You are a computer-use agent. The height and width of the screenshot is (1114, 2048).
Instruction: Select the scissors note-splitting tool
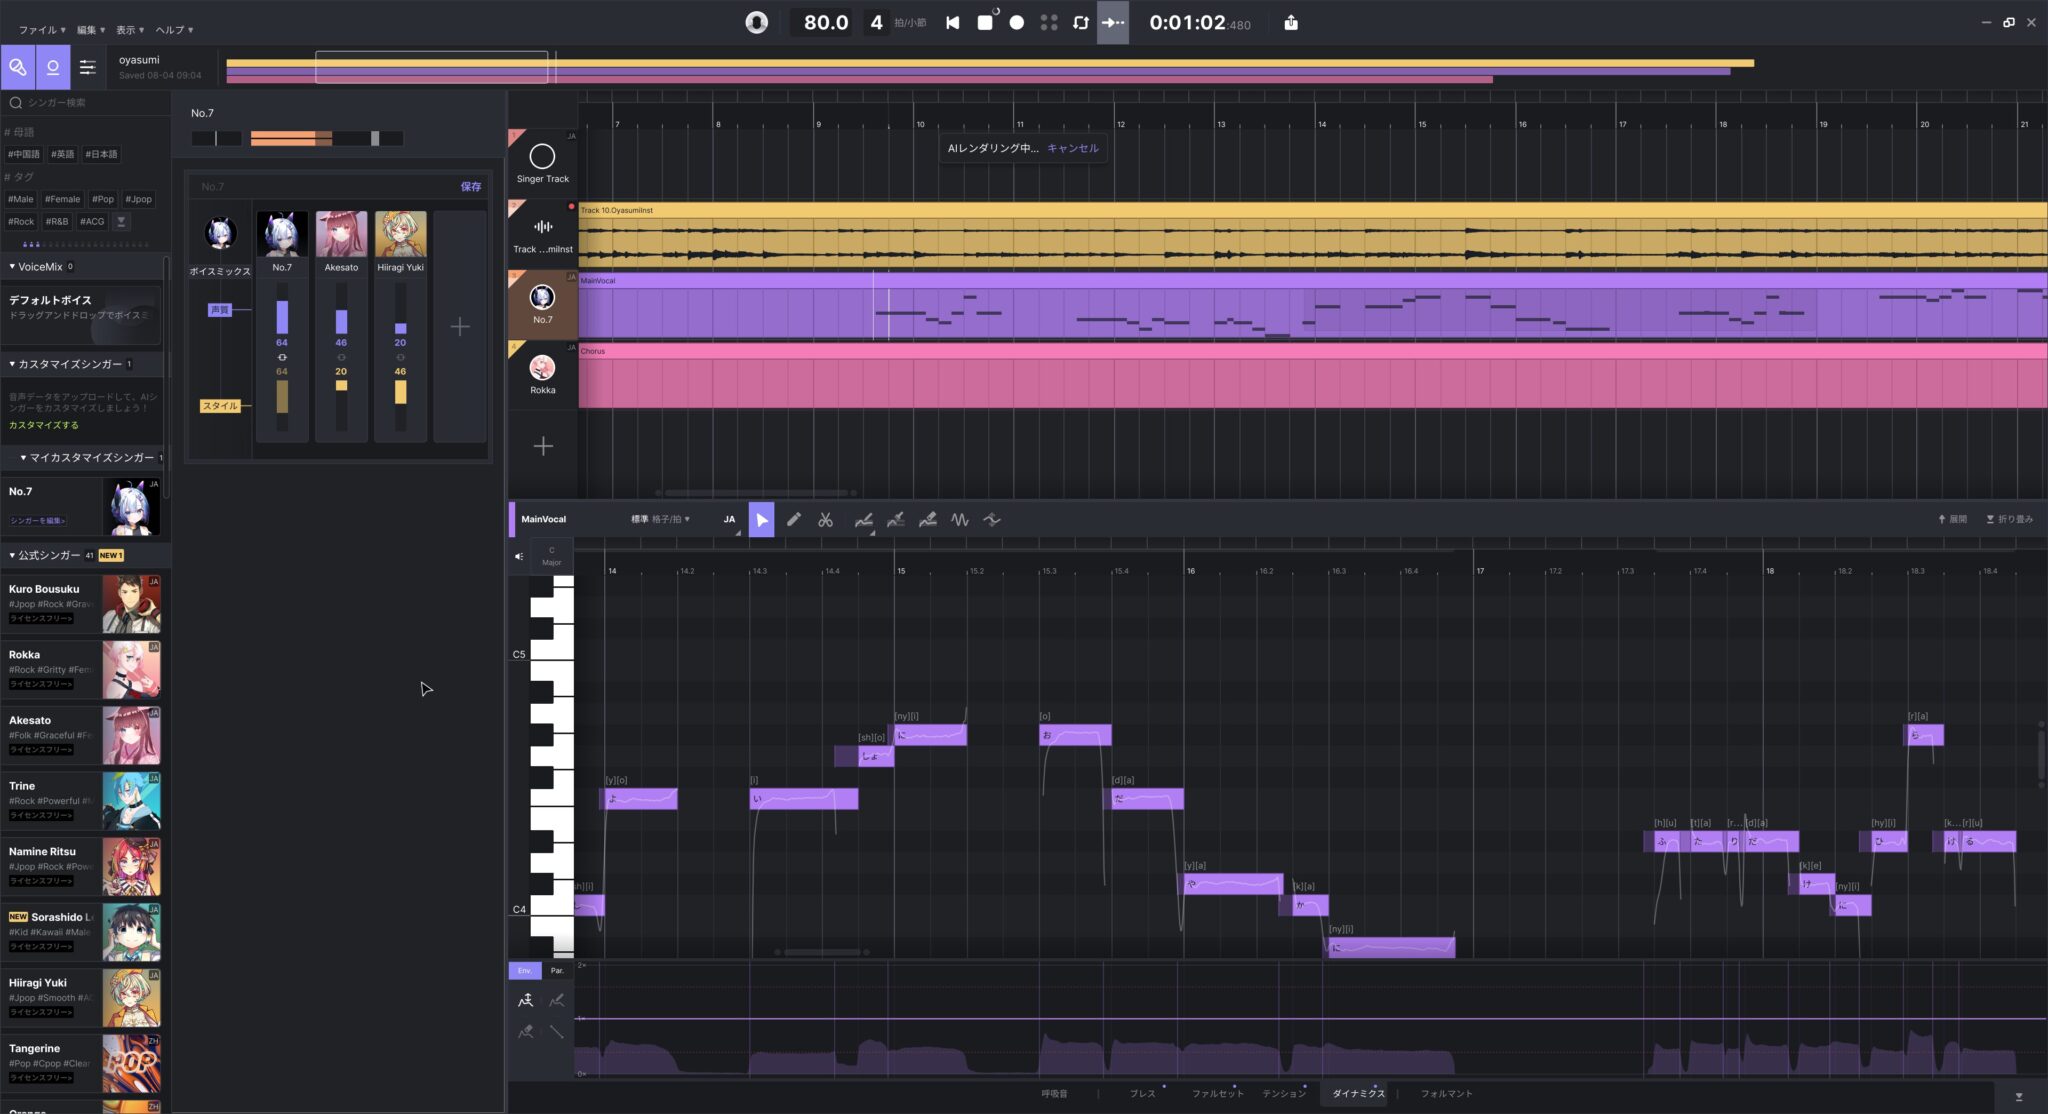click(826, 519)
